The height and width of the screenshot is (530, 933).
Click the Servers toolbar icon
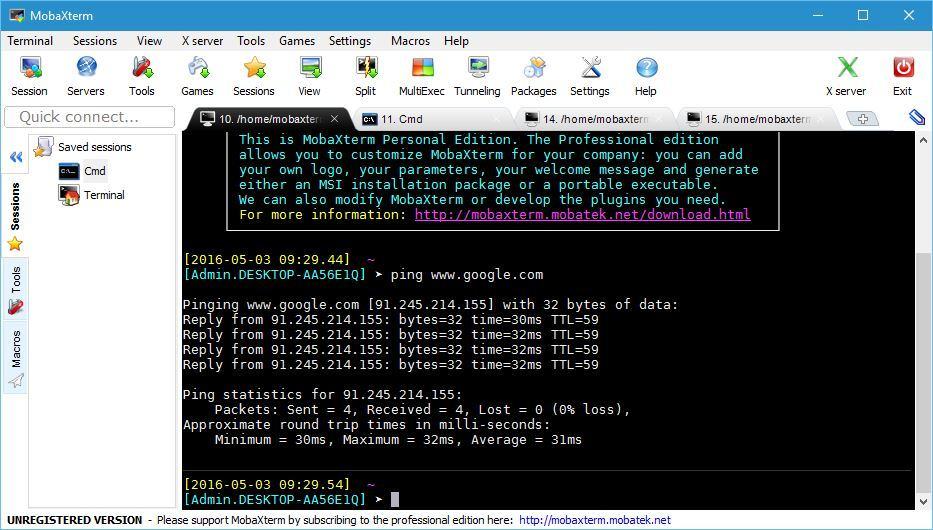[x=86, y=76]
